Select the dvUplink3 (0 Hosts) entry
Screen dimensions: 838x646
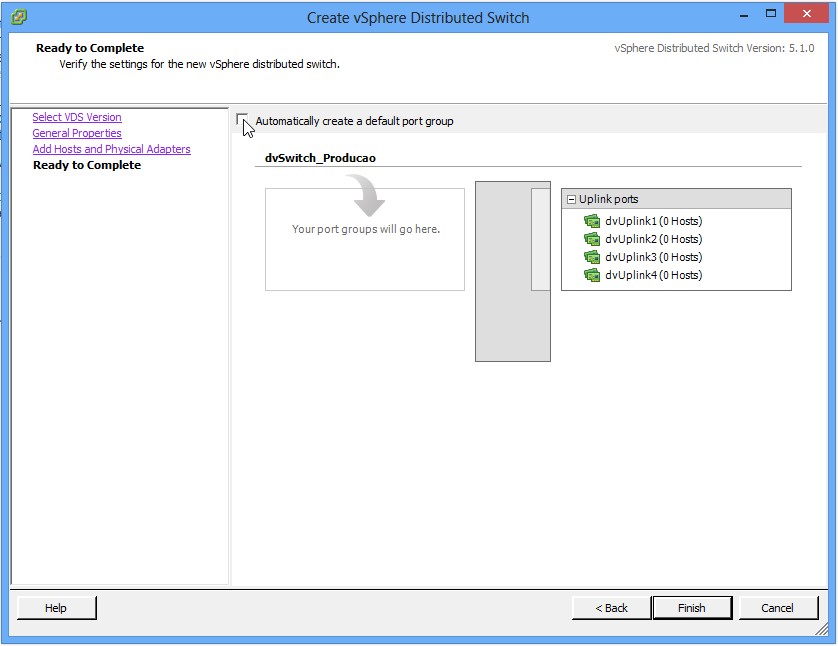[x=653, y=257]
